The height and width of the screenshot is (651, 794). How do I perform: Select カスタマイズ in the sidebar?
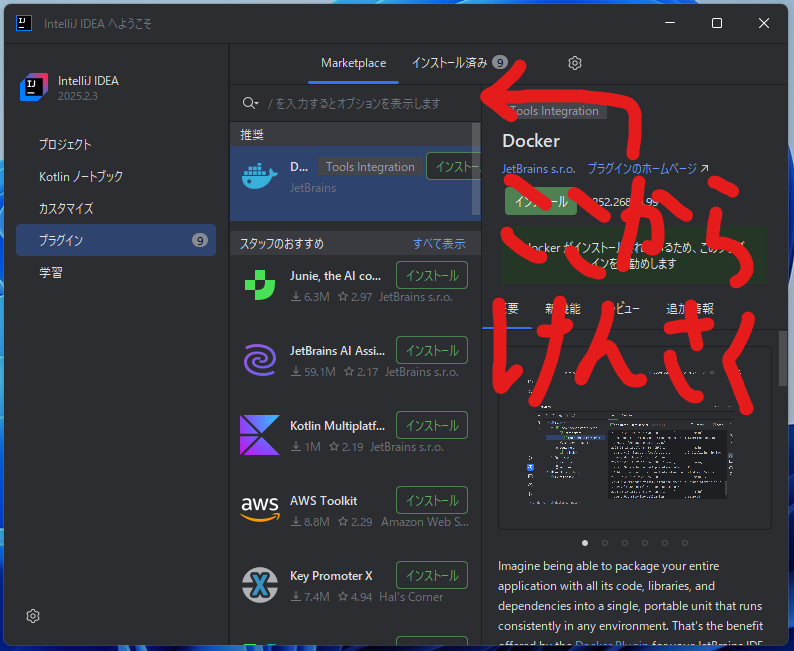116,208
